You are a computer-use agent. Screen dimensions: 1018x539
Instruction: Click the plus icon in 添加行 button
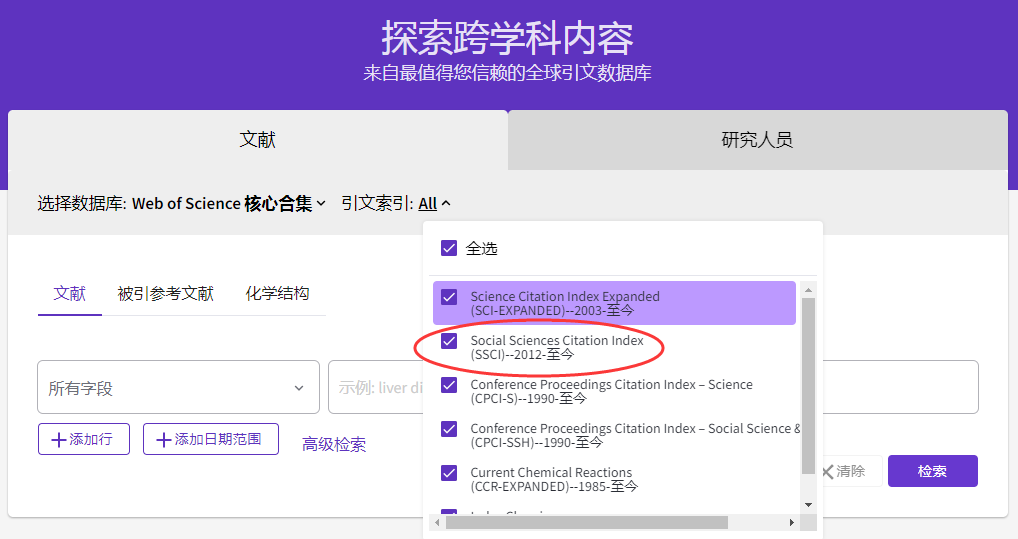(59, 440)
